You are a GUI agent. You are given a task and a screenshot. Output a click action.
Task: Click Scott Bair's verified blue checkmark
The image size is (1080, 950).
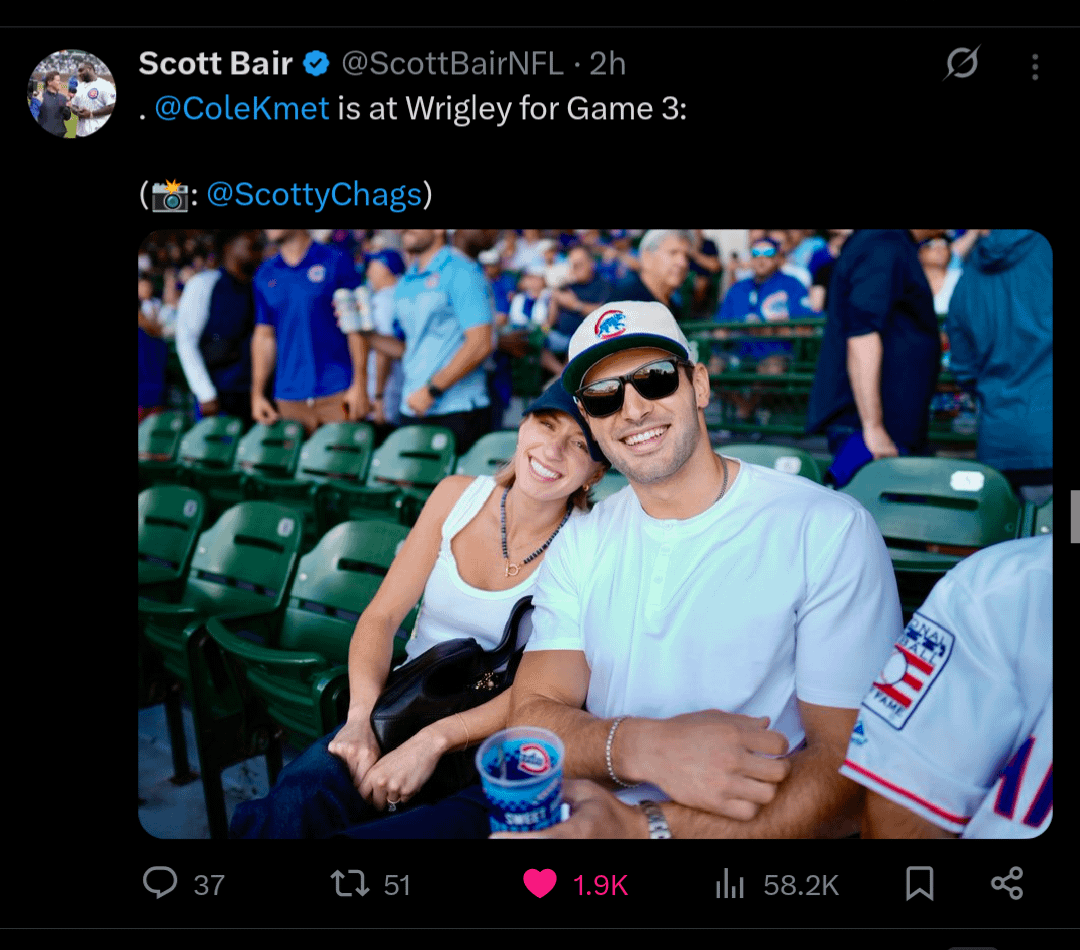pos(316,63)
